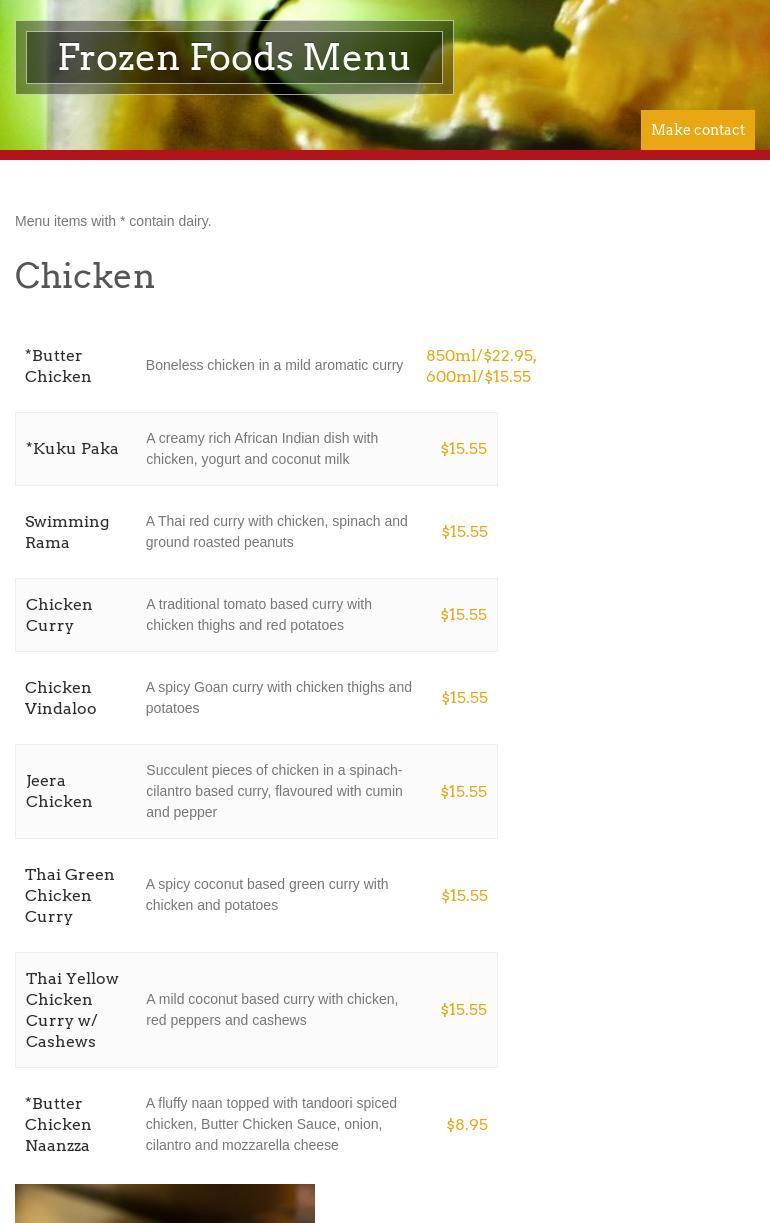The height and width of the screenshot is (1223, 770).
Task: Click the Jeera Chicken spinach-cilantro description
Action: pyautogui.click(x=274, y=791)
